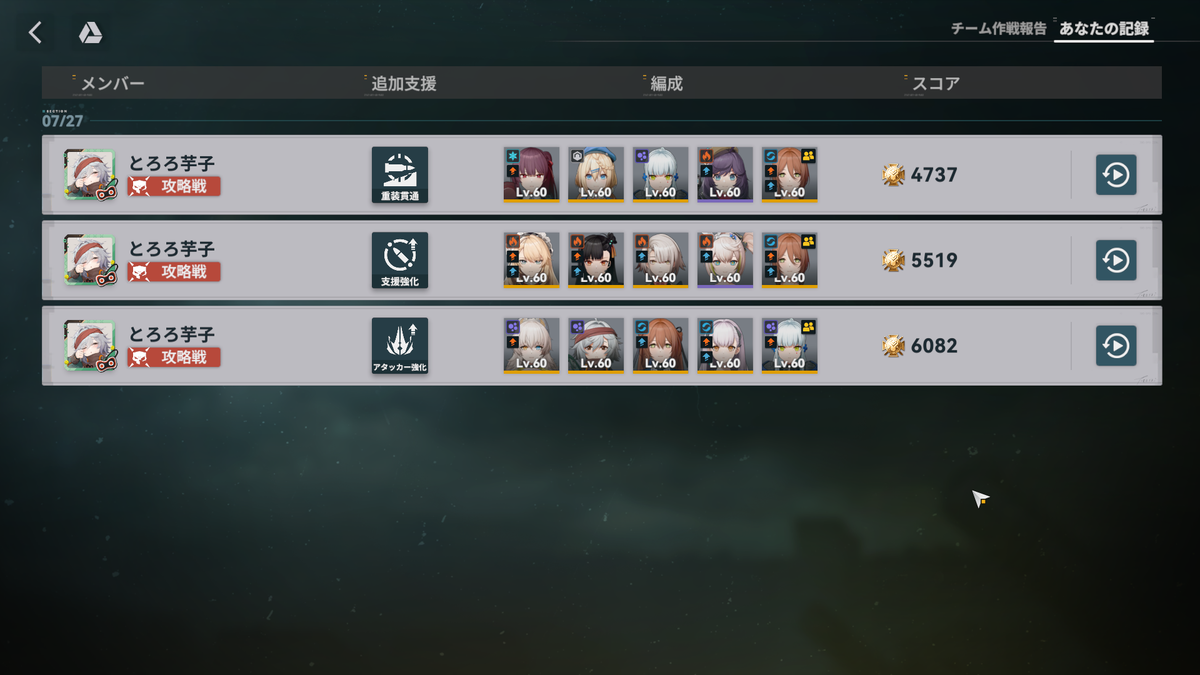Select blonde second doll in 4737 row
Screen dimensions: 1200x675
pos(596,175)
